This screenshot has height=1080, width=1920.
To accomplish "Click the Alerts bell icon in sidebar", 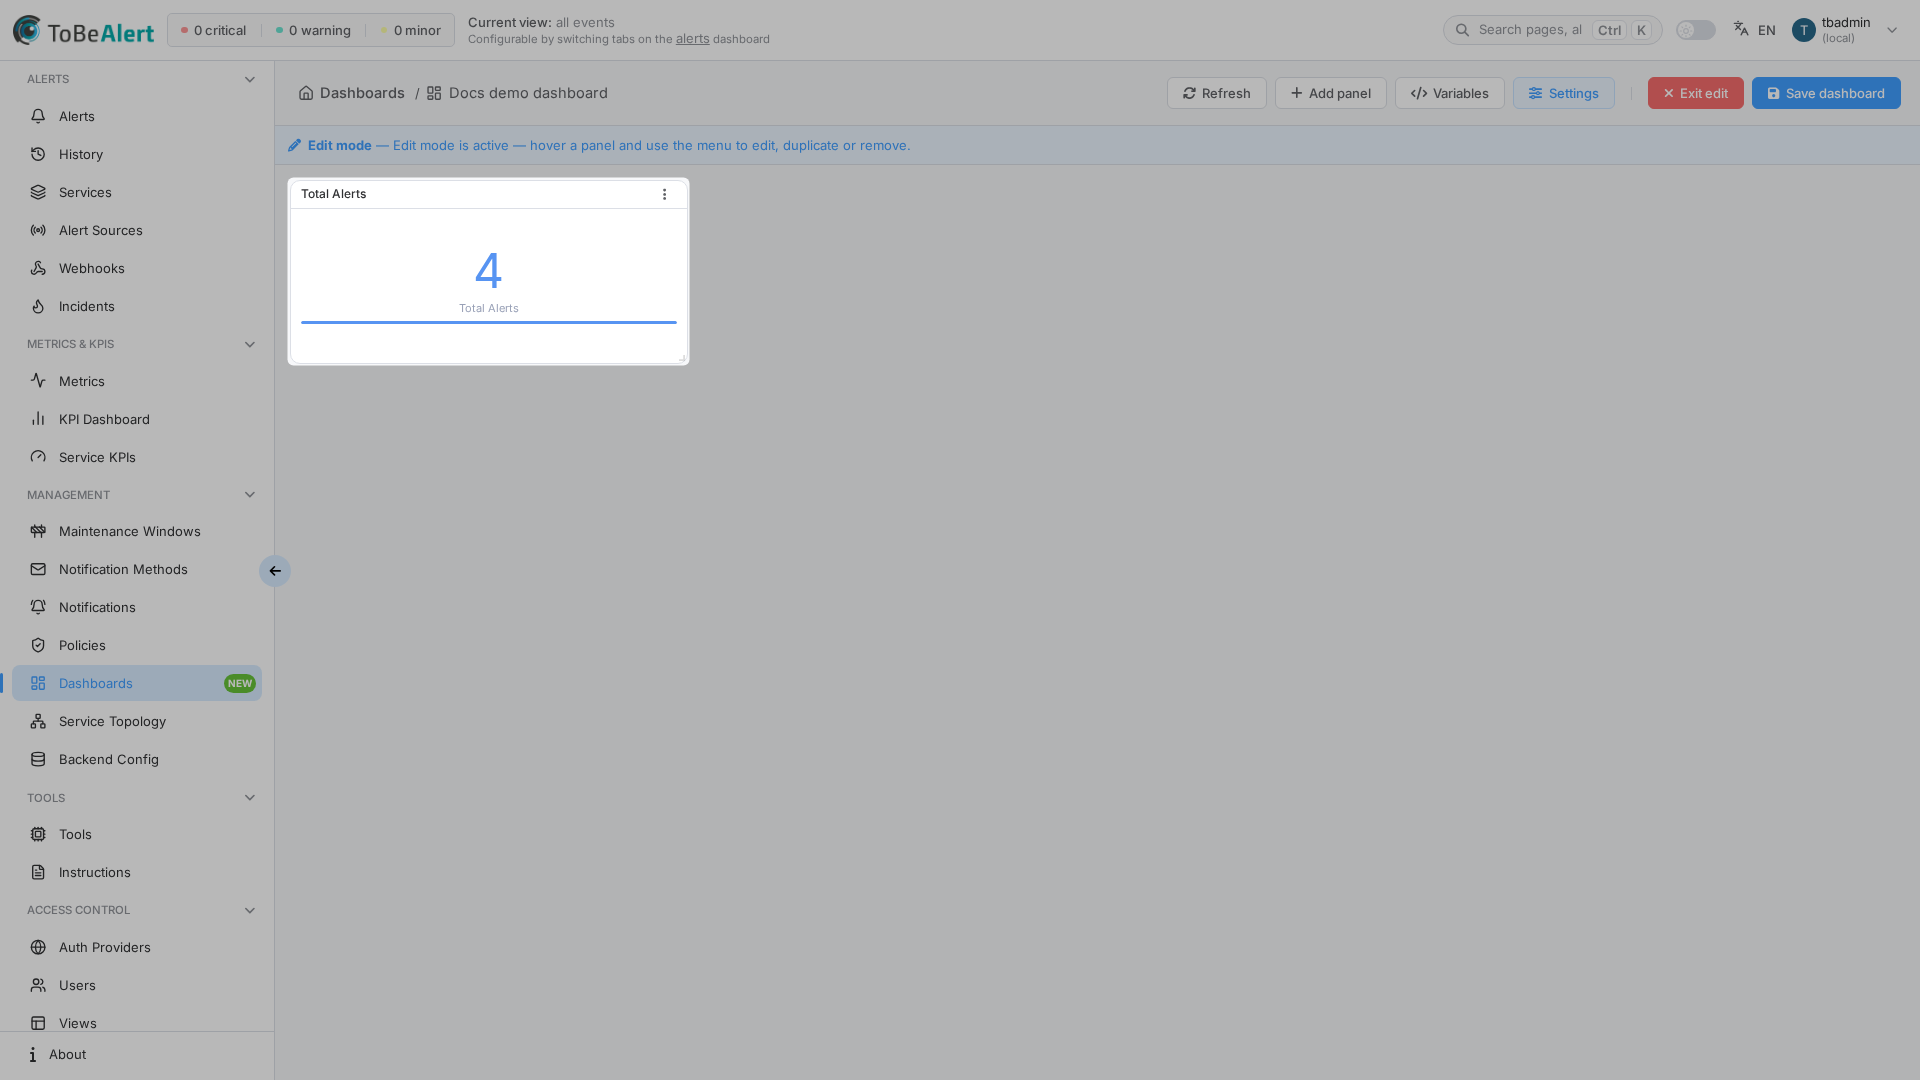I will [x=38, y=116].
